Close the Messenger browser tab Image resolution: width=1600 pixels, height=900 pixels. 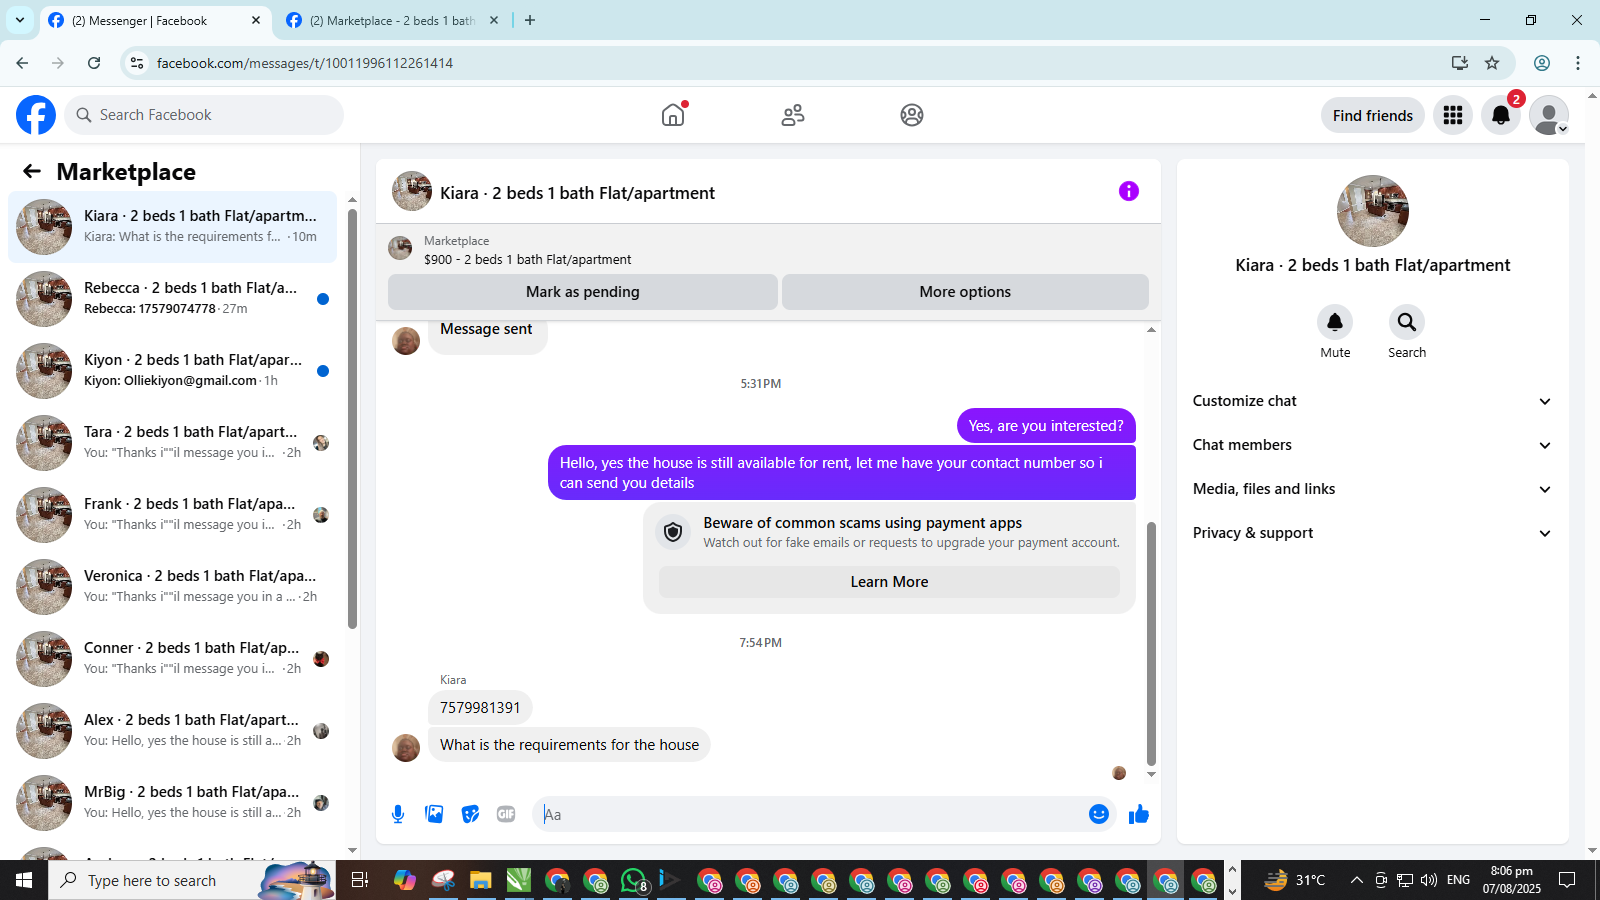click(x=256, y=20)
